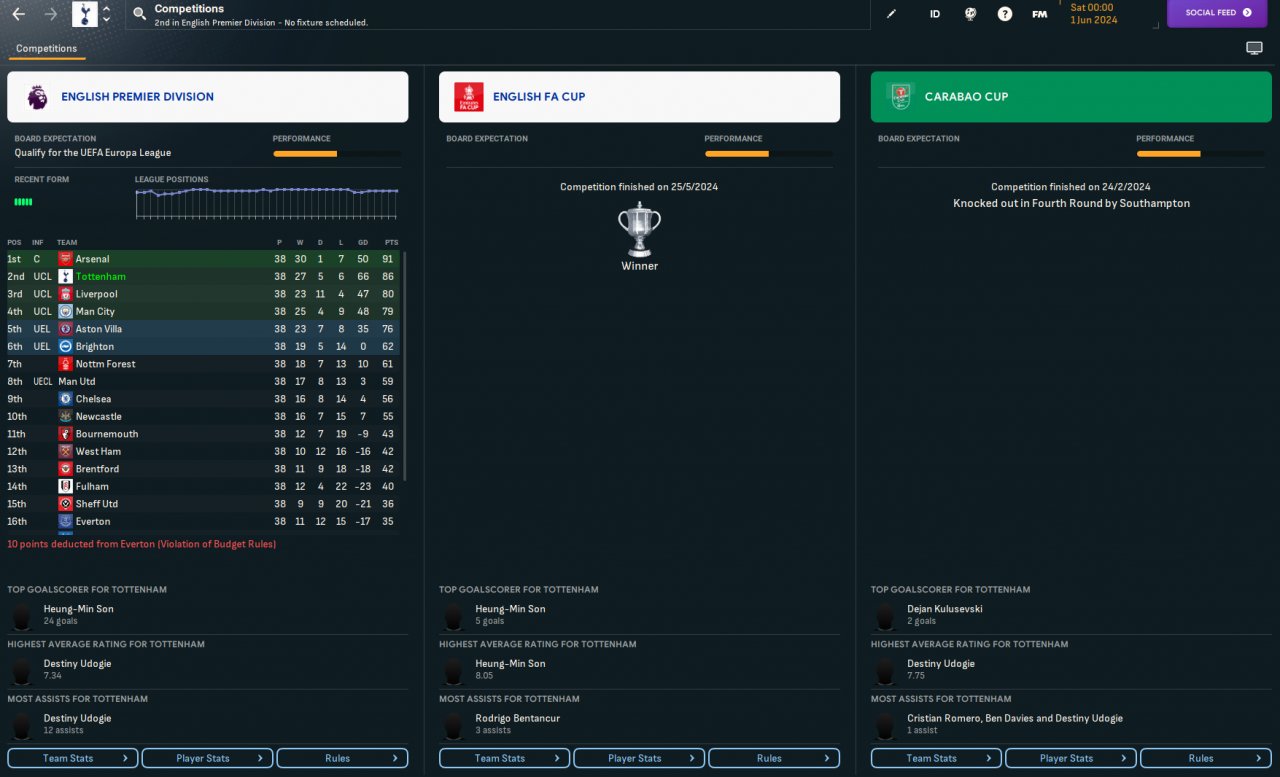
Task: Click the Nottm Forest badge in table
Action: [x=65, y=364]
